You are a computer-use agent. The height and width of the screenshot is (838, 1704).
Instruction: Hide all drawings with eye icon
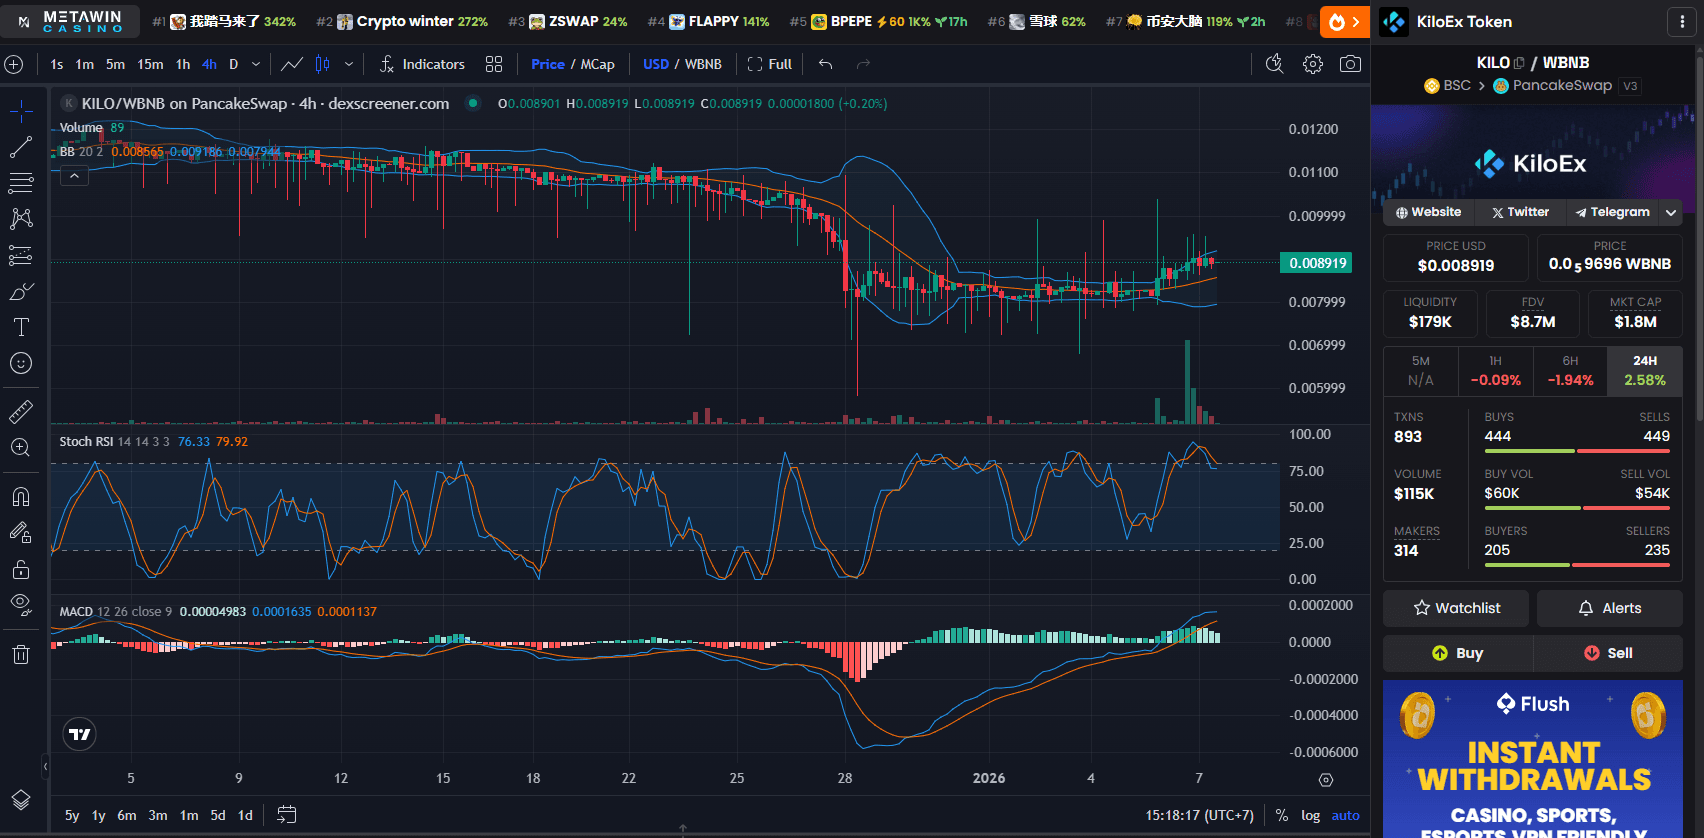pos(21,604)
